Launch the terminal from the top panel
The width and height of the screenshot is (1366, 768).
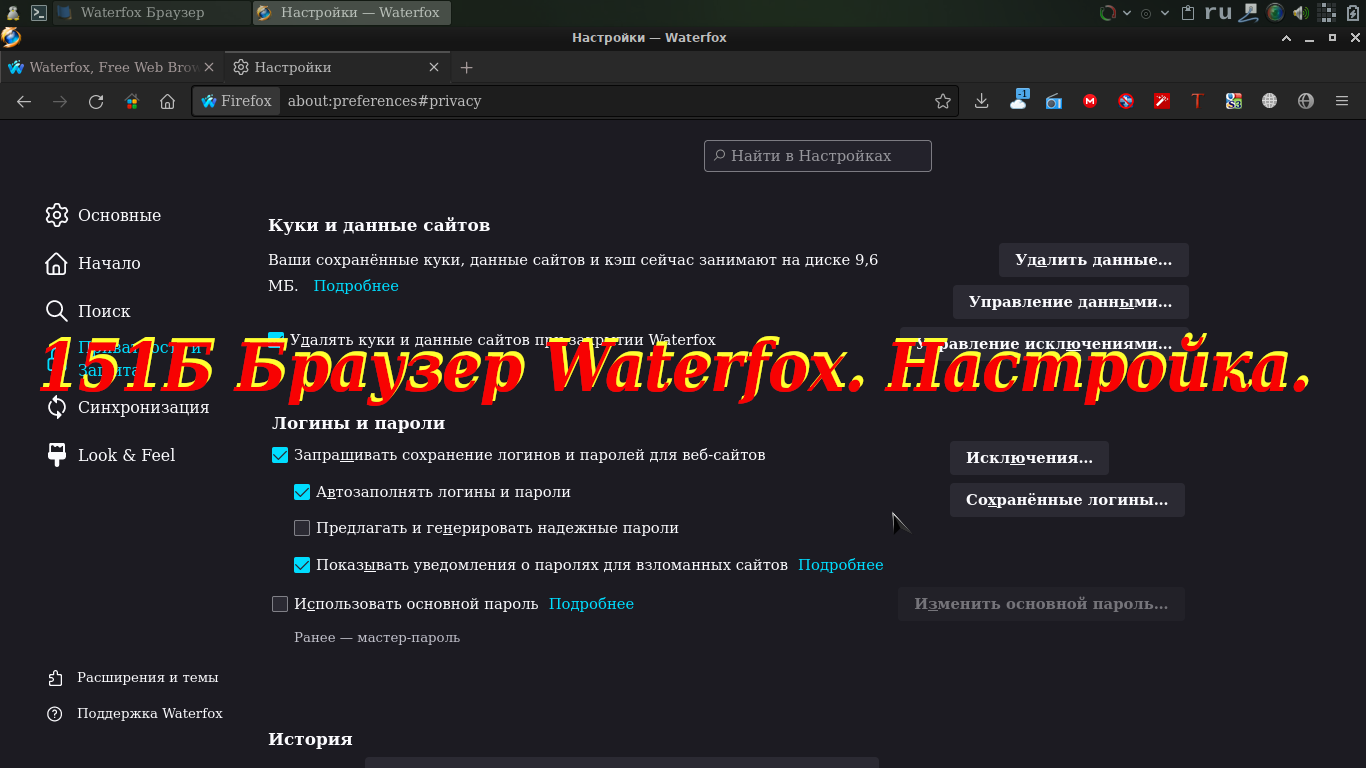[x=38, y=13]
